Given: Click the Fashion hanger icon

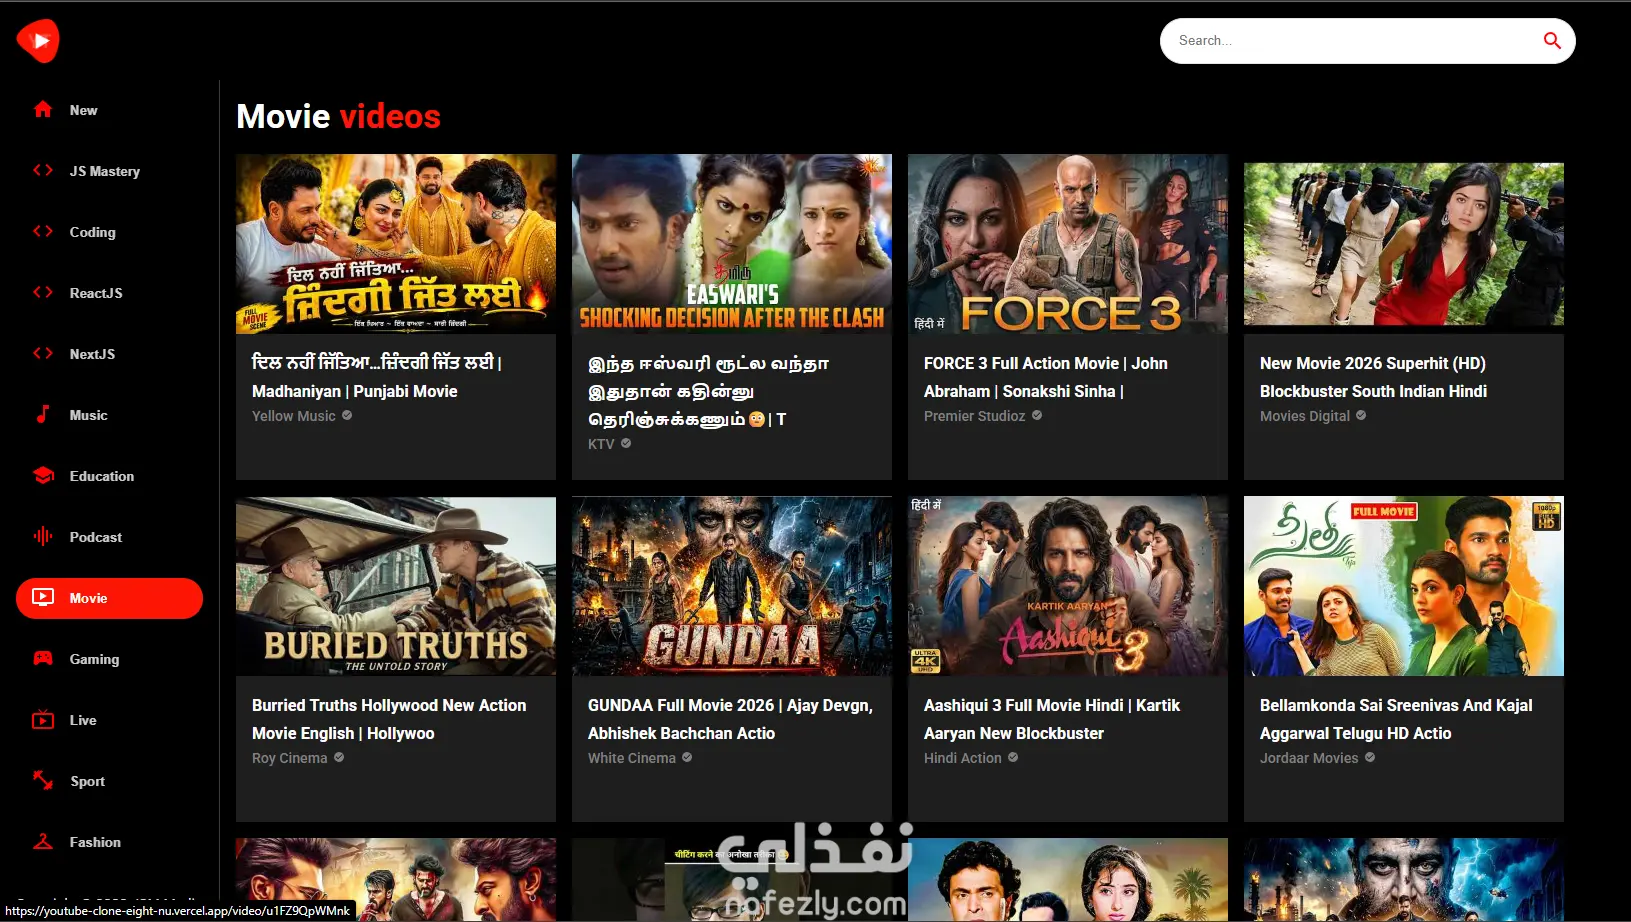Looking at the screenshot, I should coord(43,842).
